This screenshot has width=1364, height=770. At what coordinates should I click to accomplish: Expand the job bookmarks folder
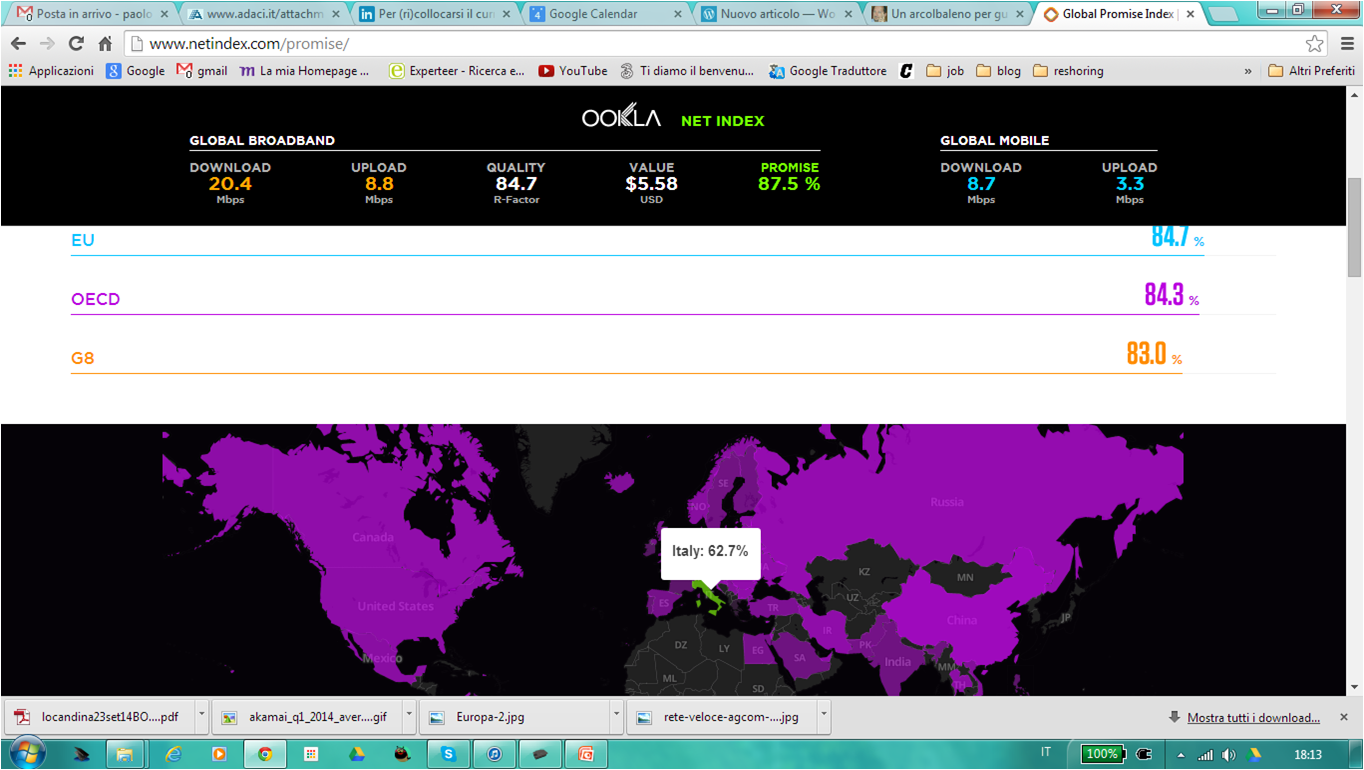945,71
